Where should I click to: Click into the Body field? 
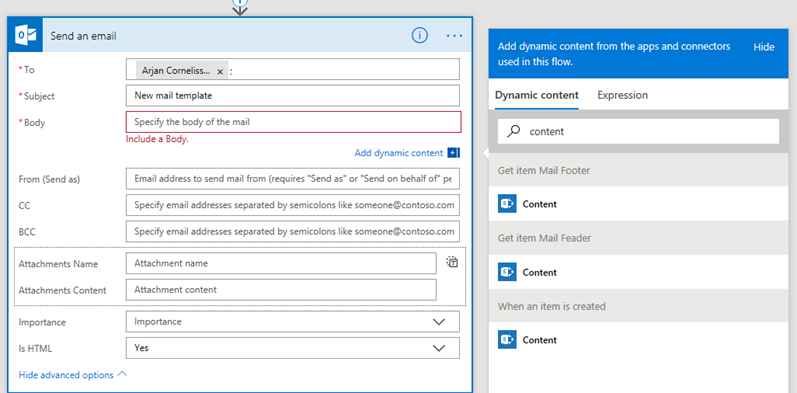pos(294,122)
